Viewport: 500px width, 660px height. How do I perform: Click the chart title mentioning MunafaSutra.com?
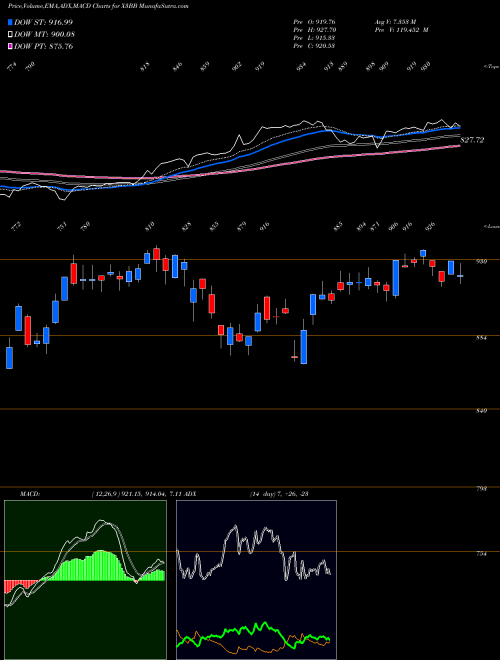[x=98, y=6]
